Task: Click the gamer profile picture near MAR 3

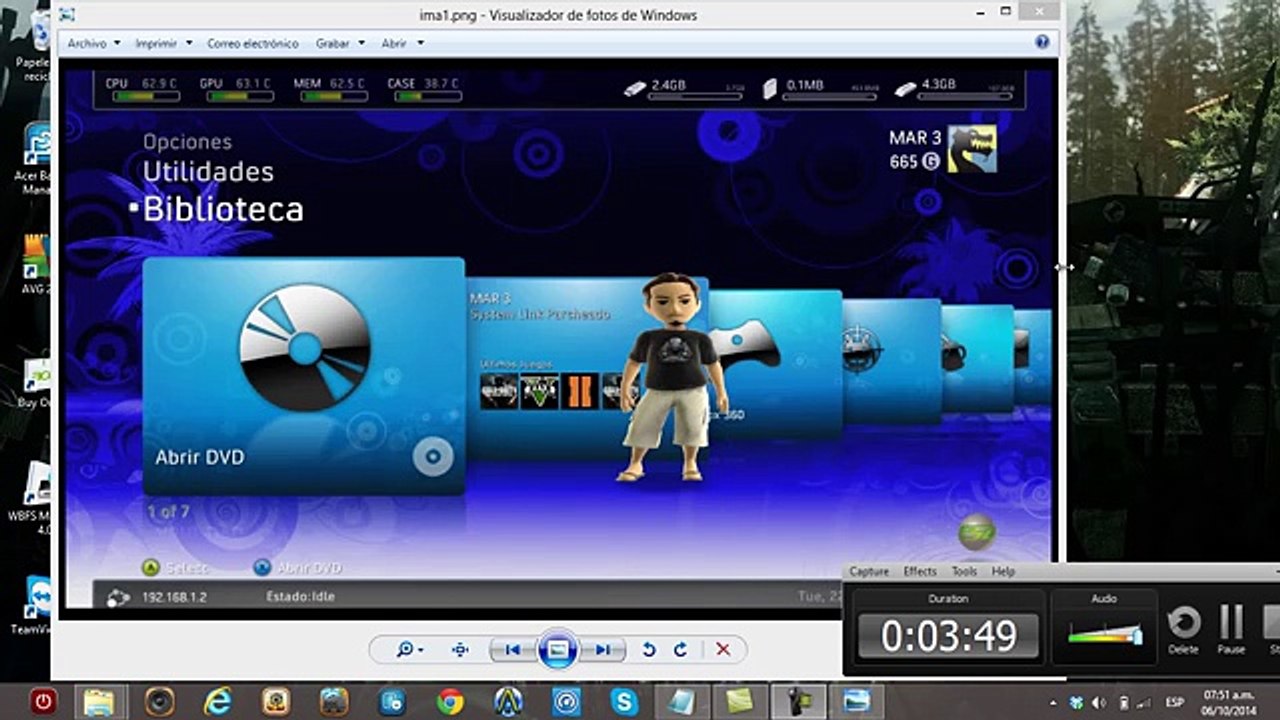Action: (x=972, y=149)
